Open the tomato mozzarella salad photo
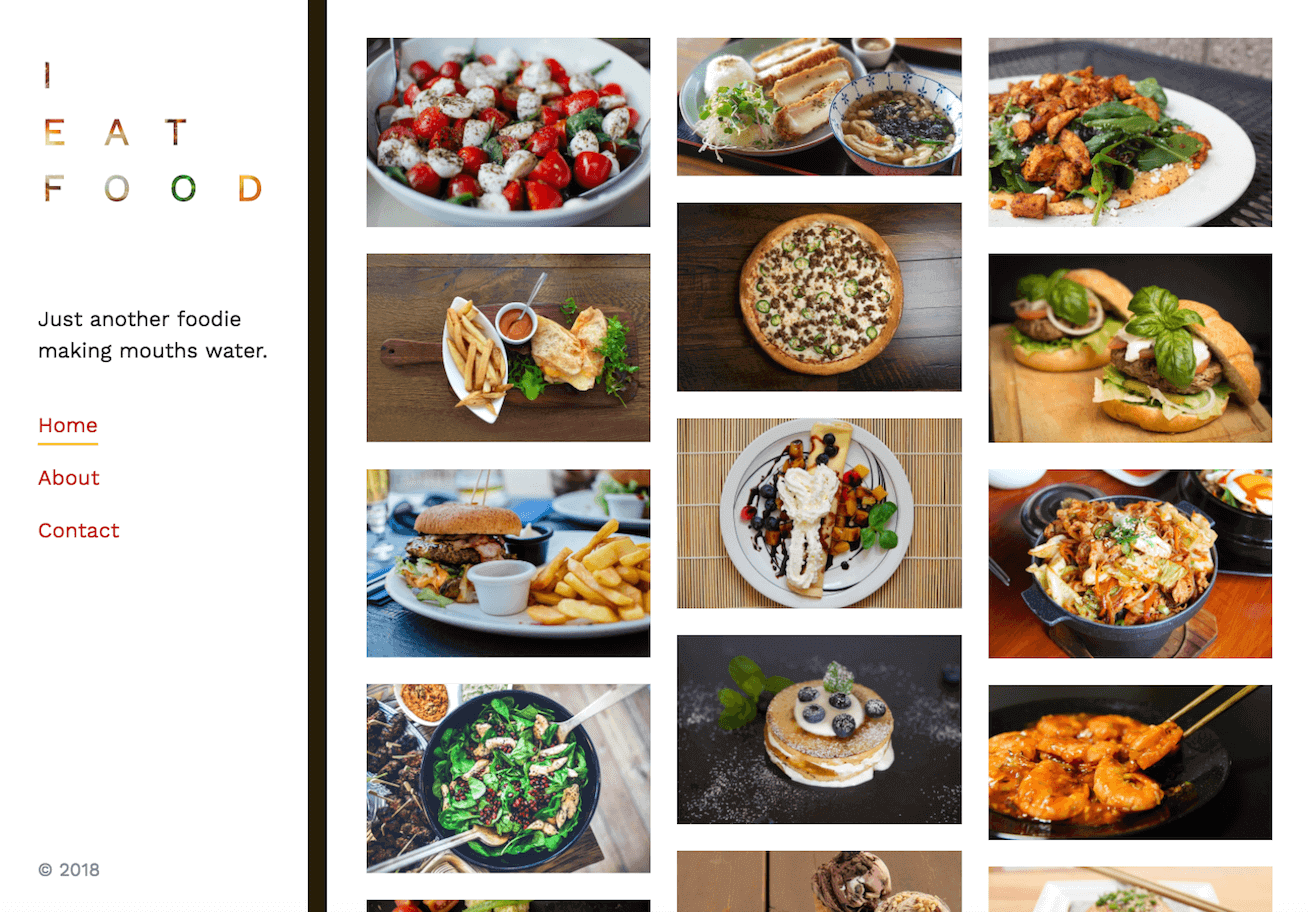The image size is (1310, 912). (x=508, y=132)
